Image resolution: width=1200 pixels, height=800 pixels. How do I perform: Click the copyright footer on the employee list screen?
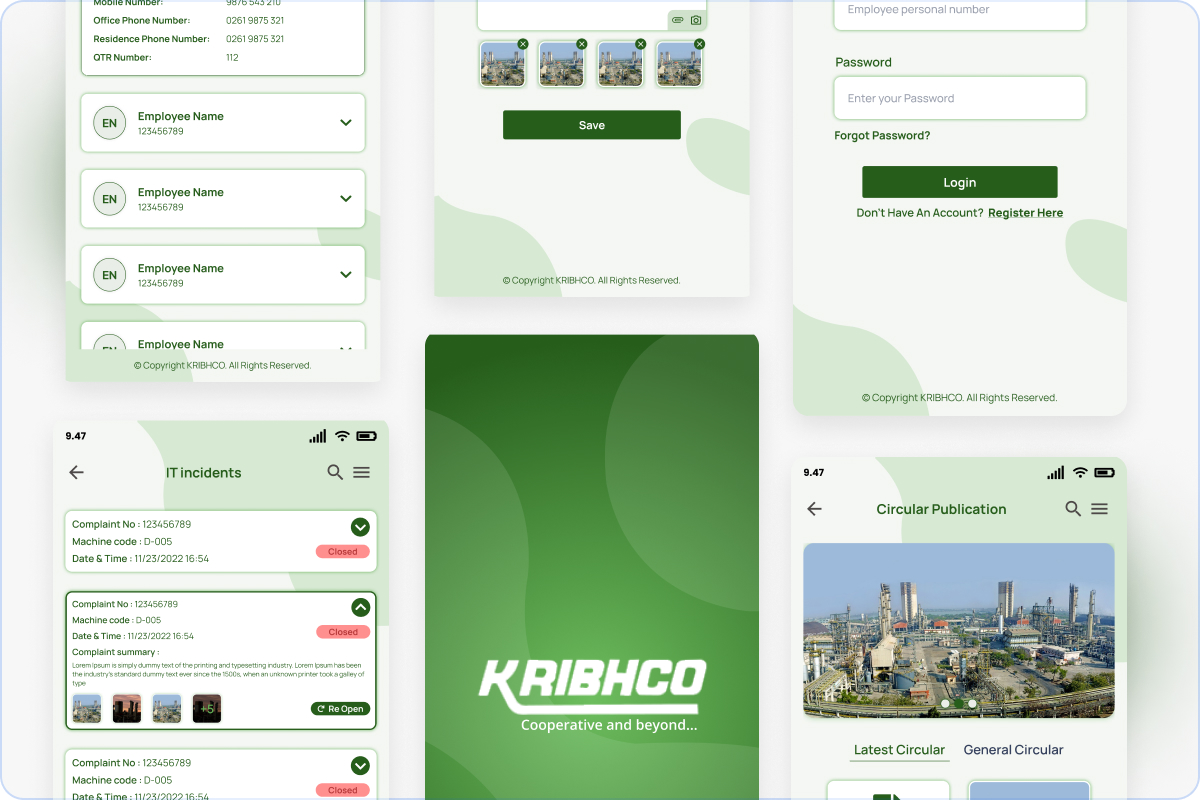(223, 366)
